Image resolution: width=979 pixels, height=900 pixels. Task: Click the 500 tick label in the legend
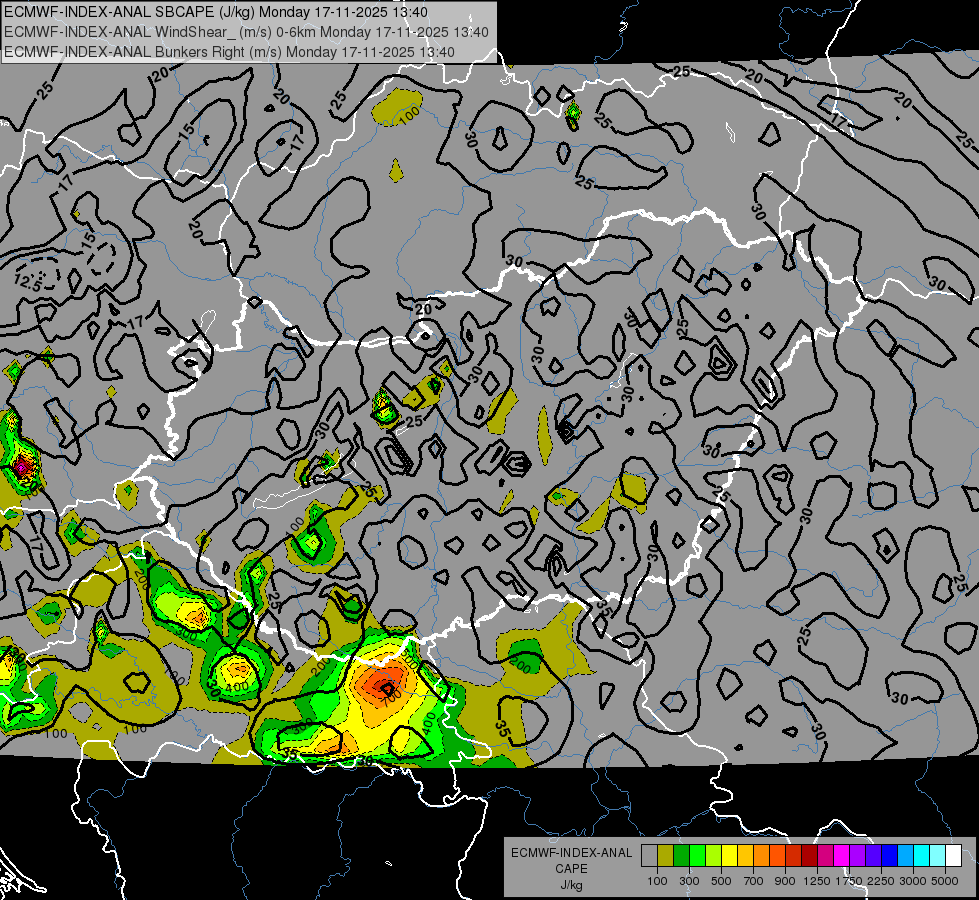click(x=721, y=881)
